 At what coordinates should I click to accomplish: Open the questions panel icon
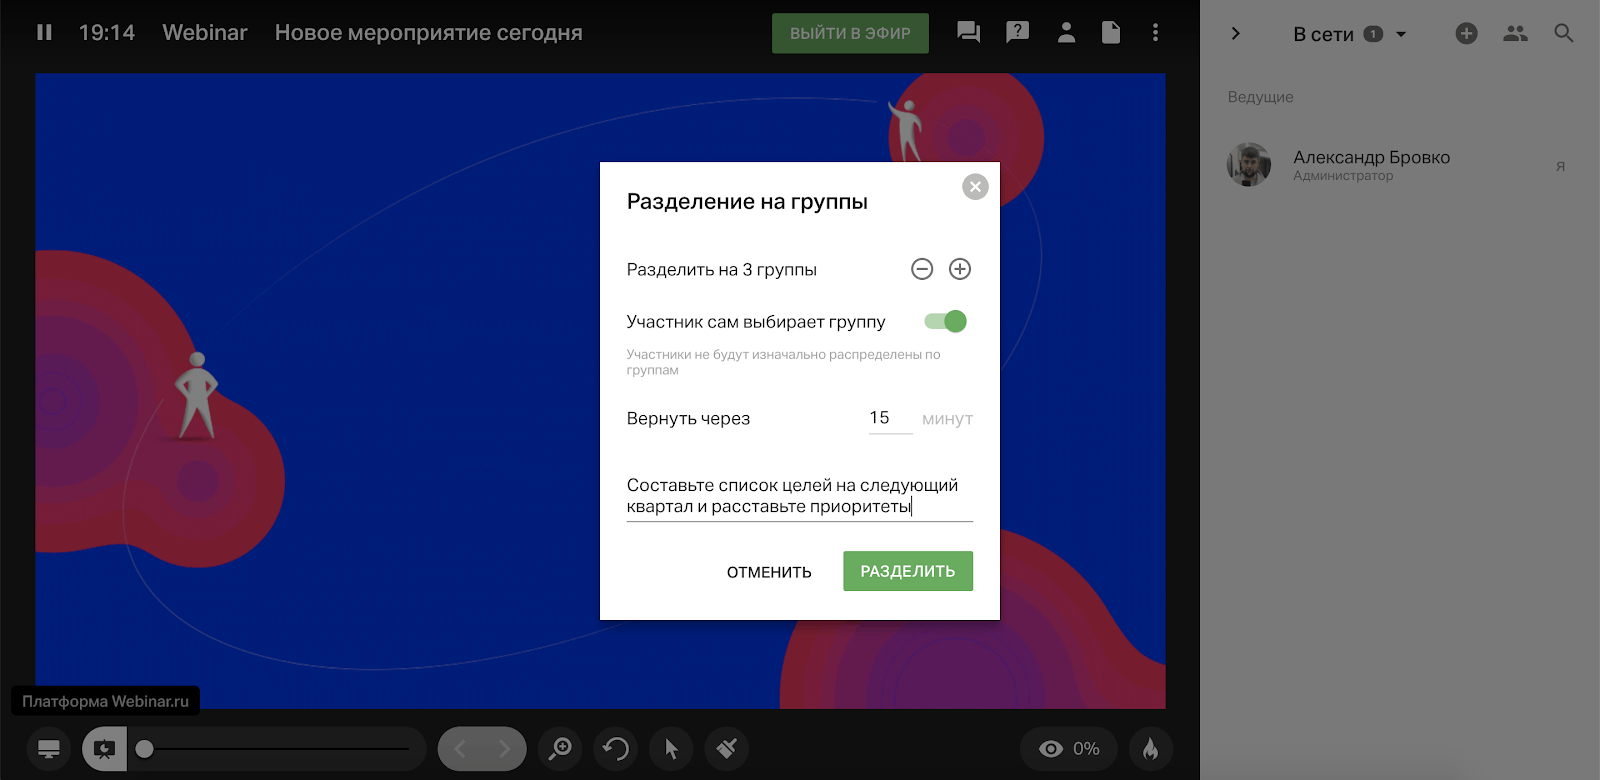pos(1017,33)
